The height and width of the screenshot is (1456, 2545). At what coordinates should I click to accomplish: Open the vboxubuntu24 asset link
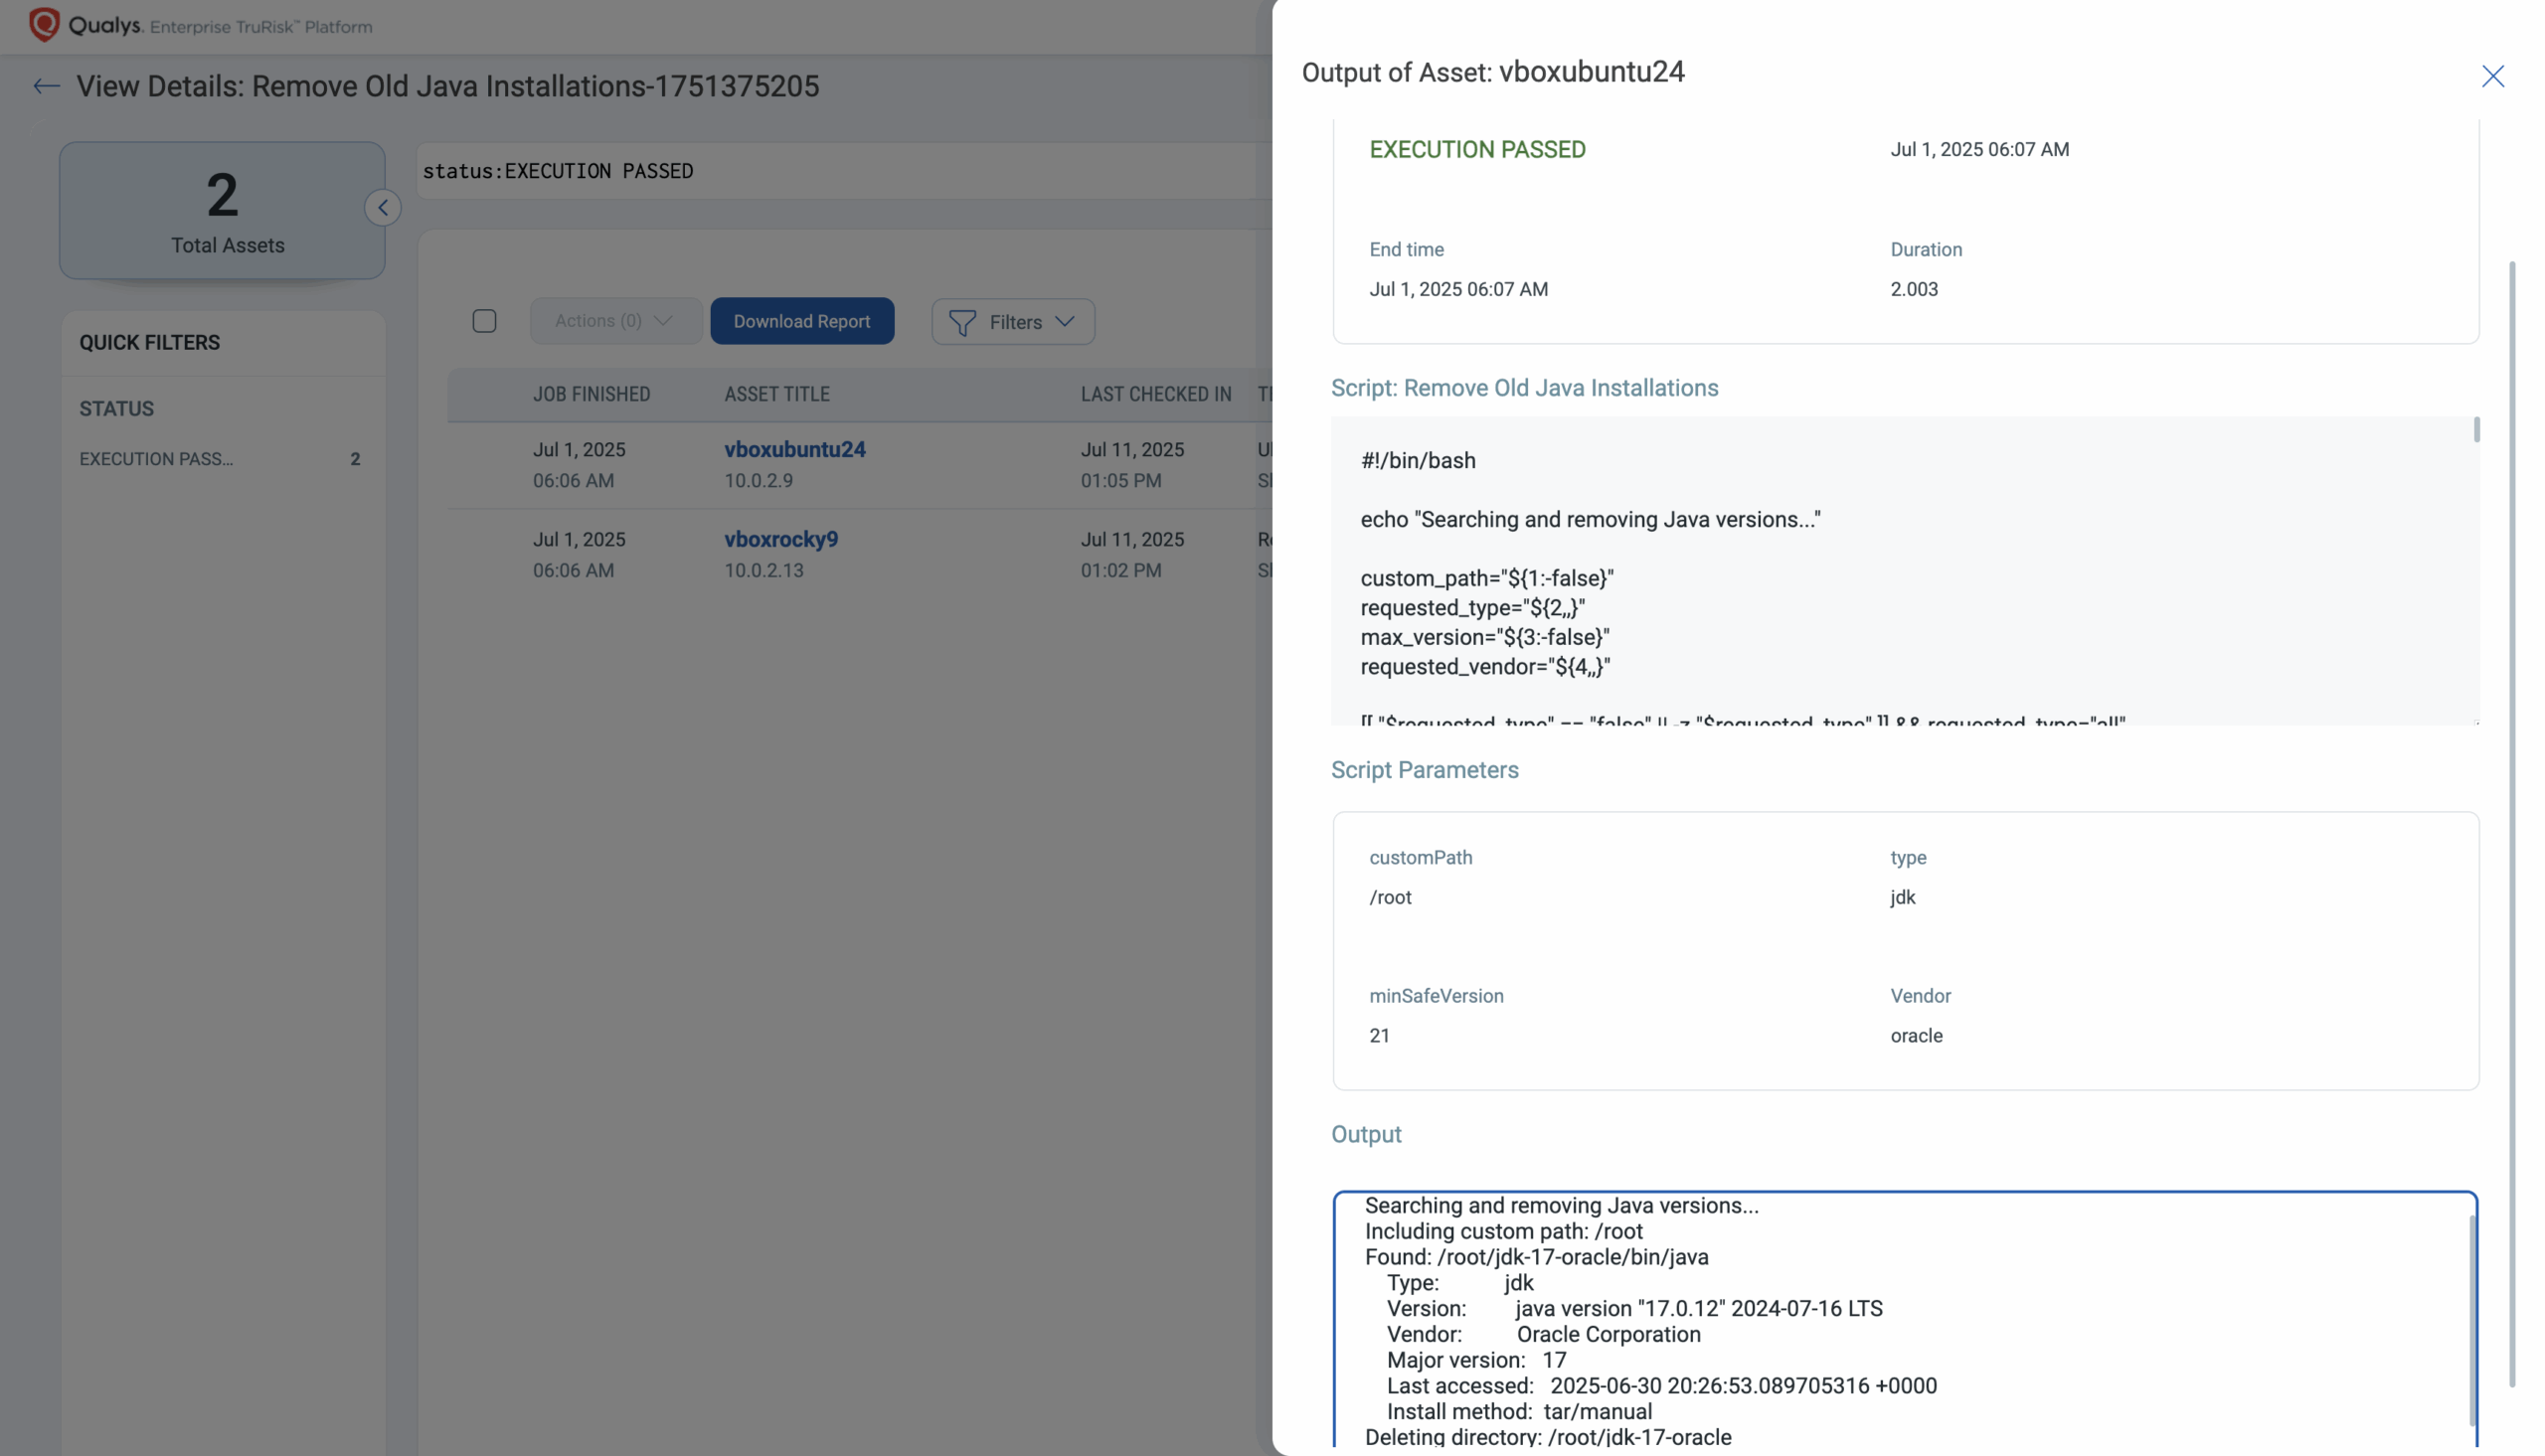tap(795, 450)
